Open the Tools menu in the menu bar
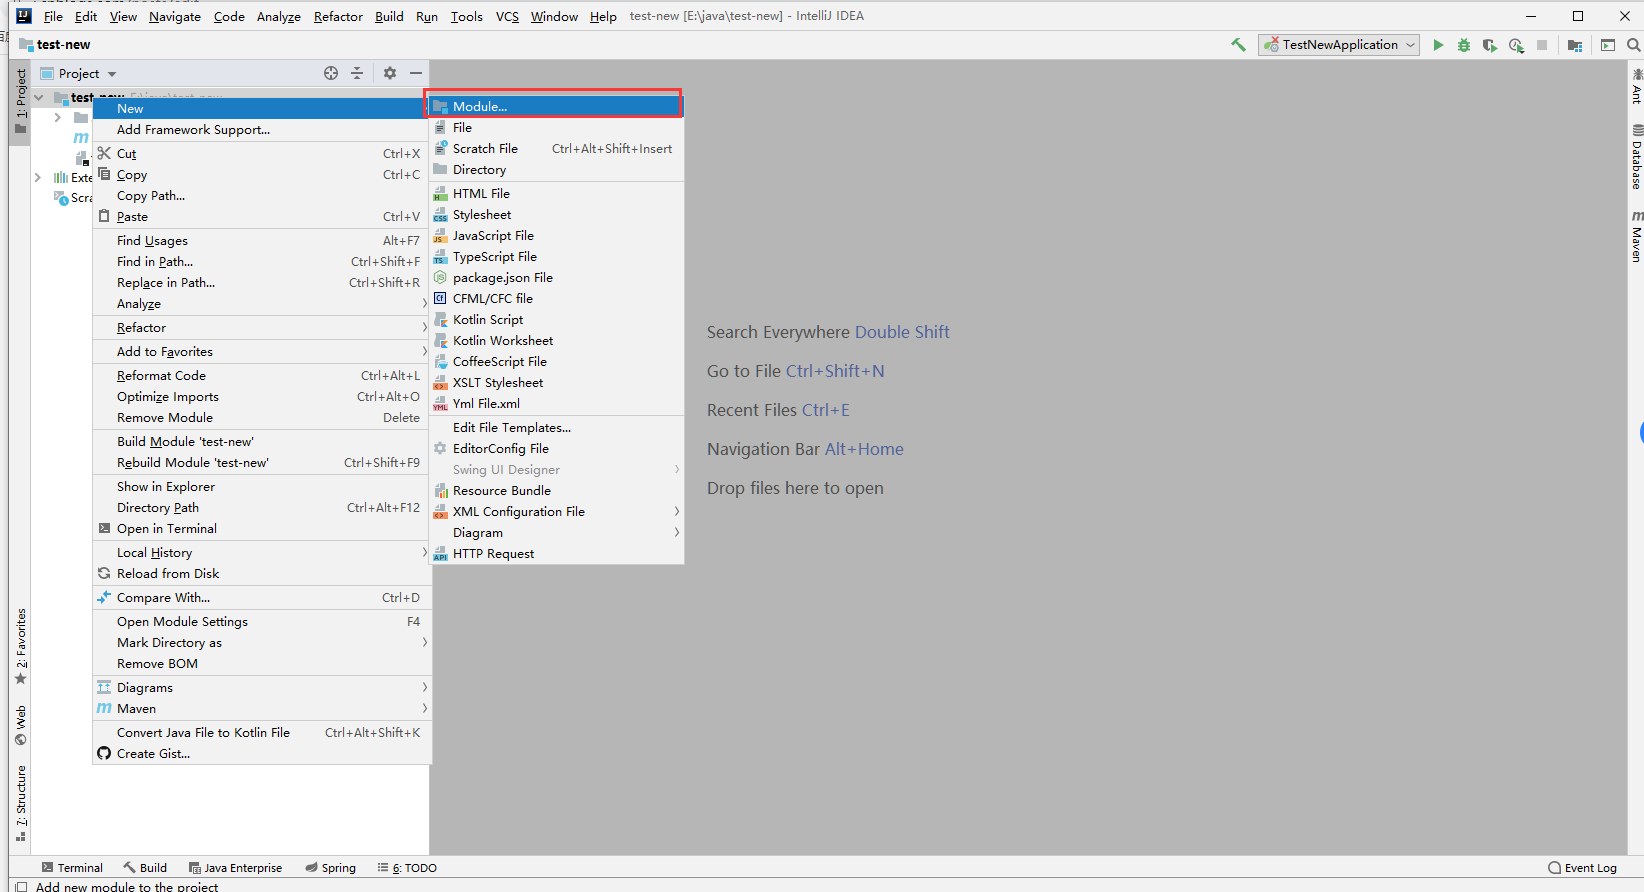The image size is (1644, 892). 466,16
